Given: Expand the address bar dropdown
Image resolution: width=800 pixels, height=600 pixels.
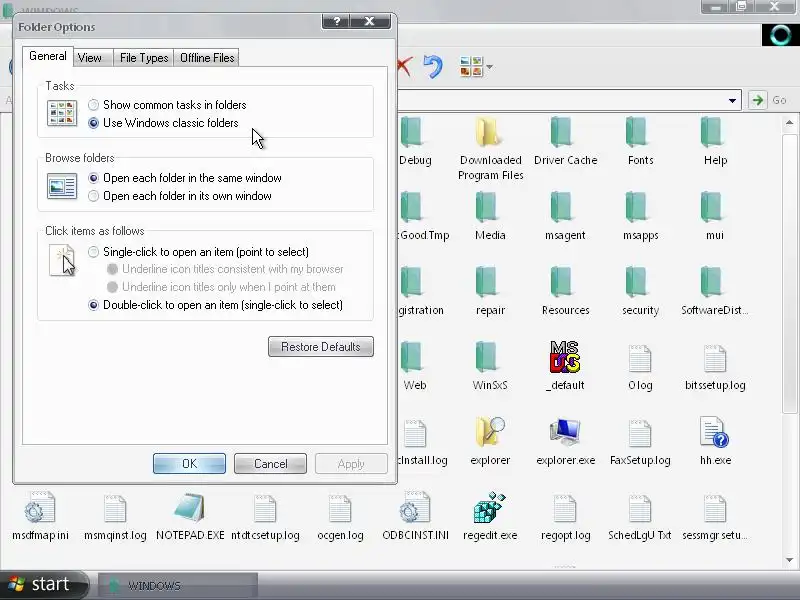Looking at the screenshot, I should click(x=732, y=101).
